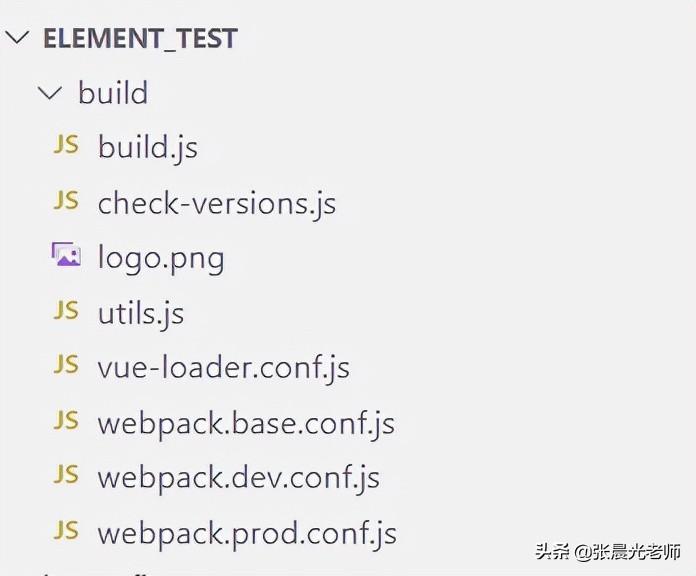Click the image icon beside logo.png
Viewport: 696px width, 576px height.
pyautogui.click(x=66, y=256)
